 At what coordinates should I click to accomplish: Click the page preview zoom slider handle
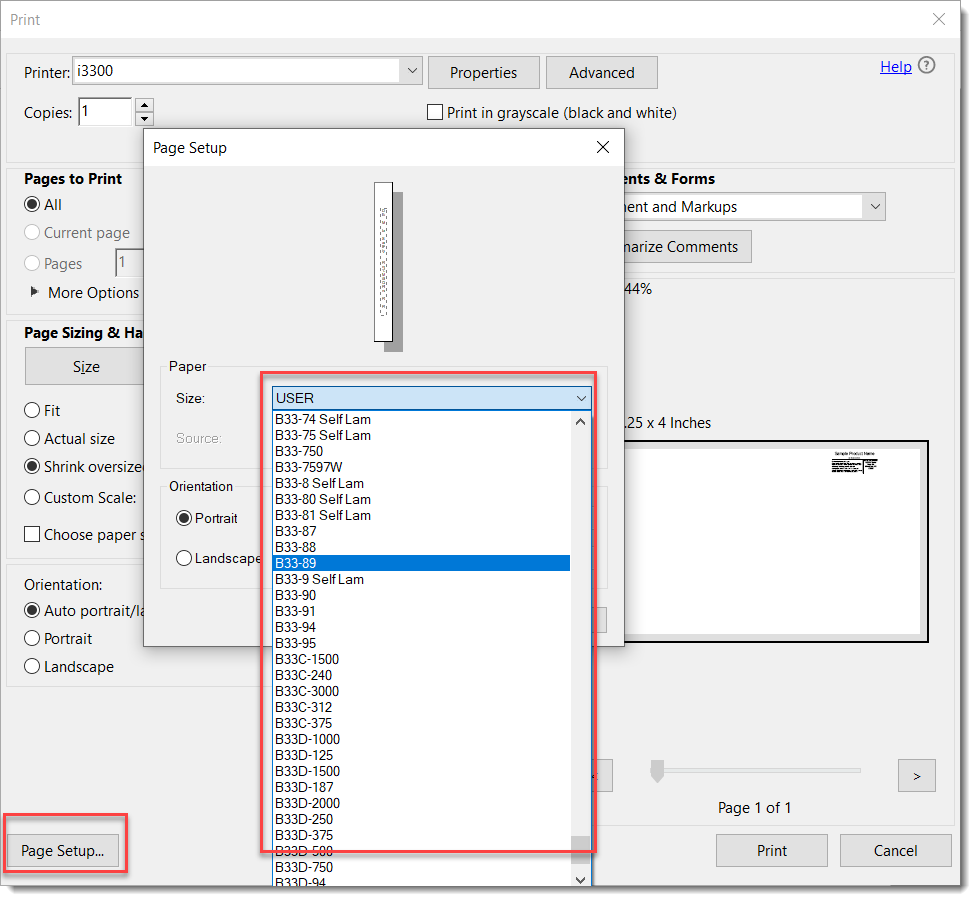(x=657, y=771)
